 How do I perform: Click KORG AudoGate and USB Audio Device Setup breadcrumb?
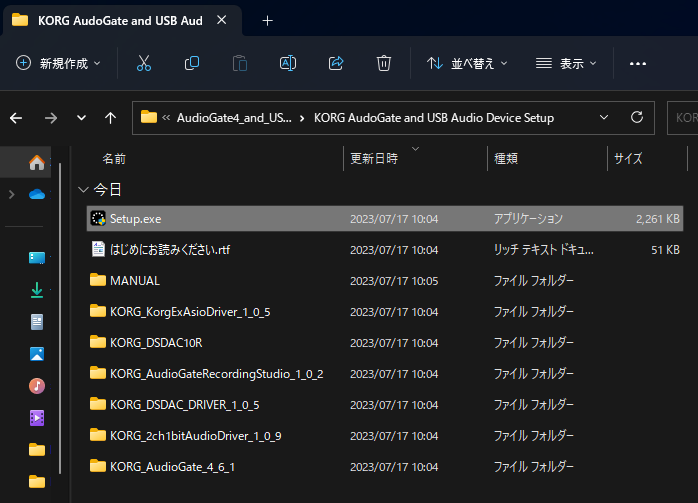[x=434, y=118]
